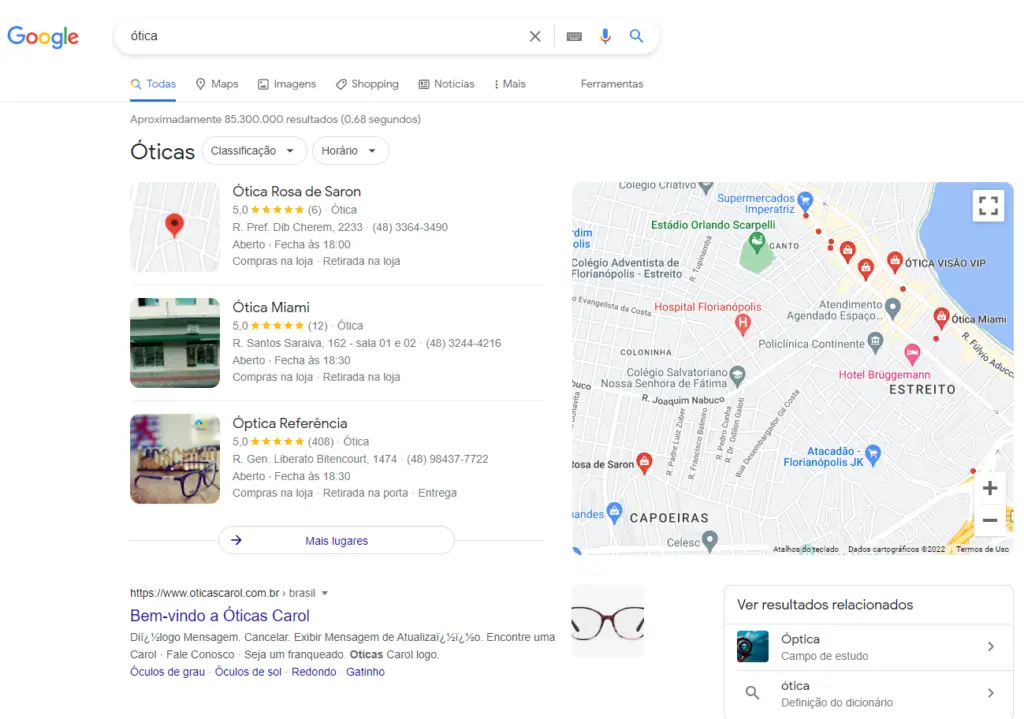
Task: Click Atalhos do teclado on the map
Action: 805,549
